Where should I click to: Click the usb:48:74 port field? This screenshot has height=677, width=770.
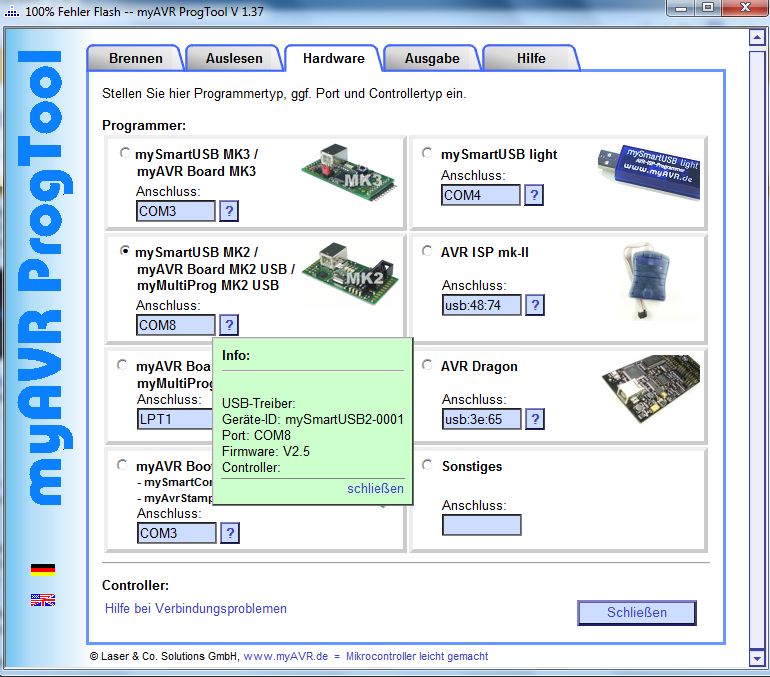coord(482,305)
